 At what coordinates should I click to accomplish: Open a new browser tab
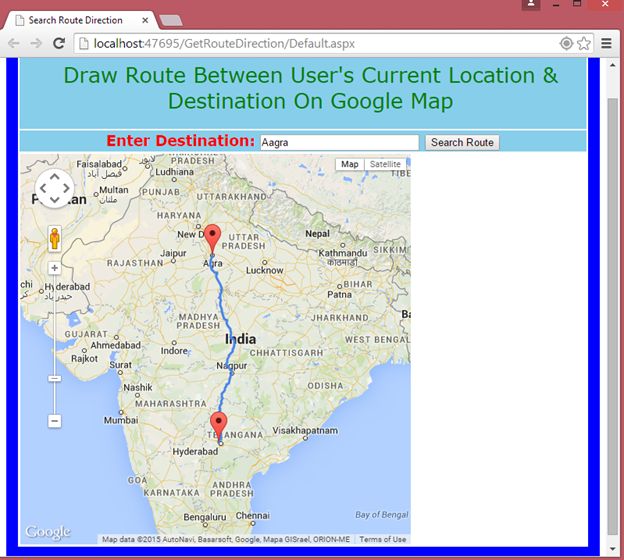(x=171, y=20)
